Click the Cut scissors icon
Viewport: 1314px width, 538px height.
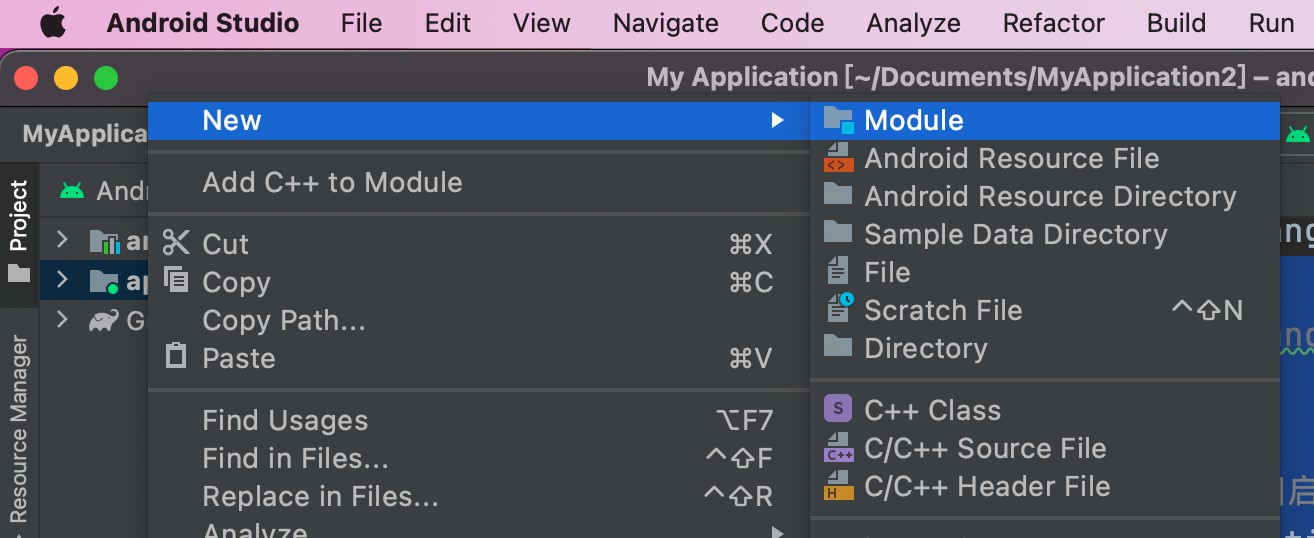[176, 243]
